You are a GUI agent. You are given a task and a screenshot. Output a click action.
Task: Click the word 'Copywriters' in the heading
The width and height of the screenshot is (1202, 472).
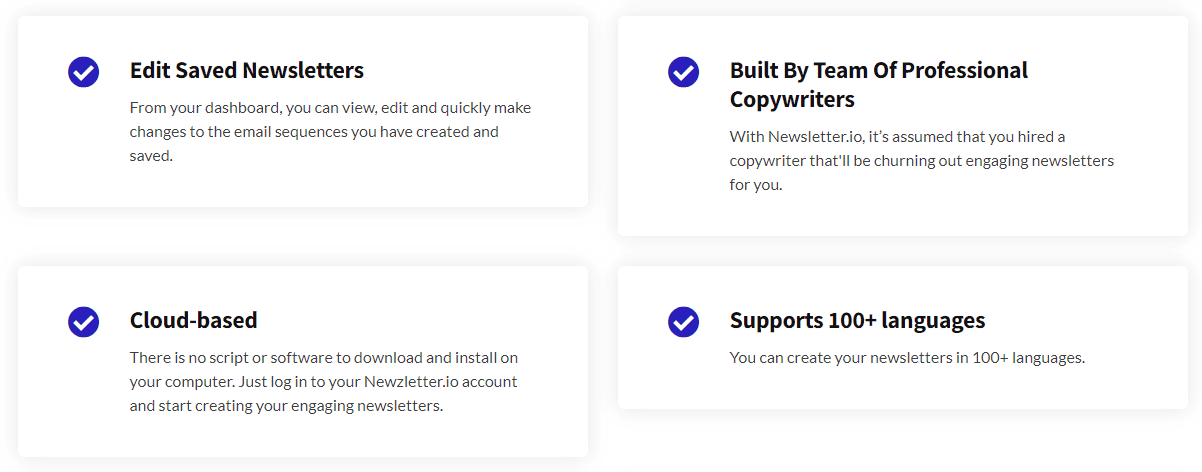click(x=792, y=100)
